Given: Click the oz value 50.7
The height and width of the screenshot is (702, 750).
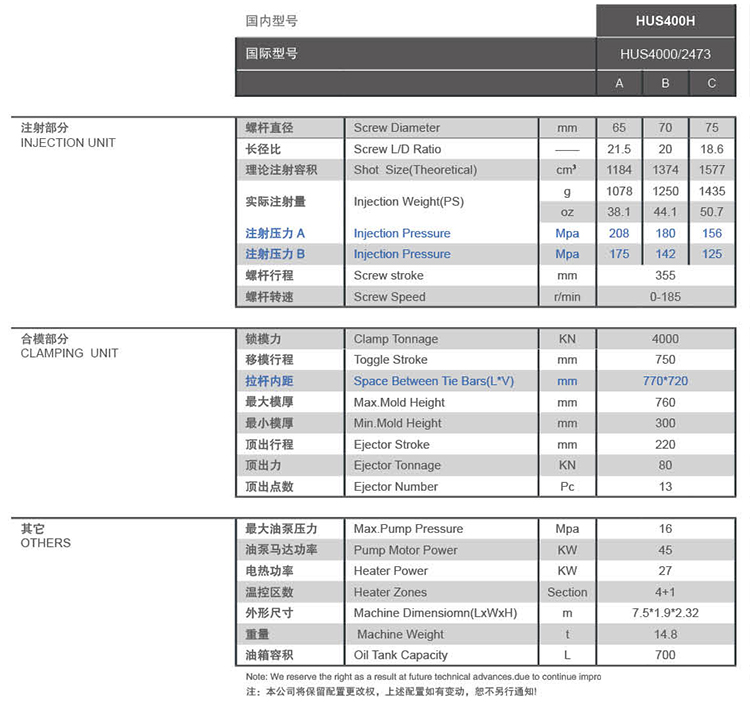Looking at the screenshot, I should pyautogui.click(x=712, y=212).
